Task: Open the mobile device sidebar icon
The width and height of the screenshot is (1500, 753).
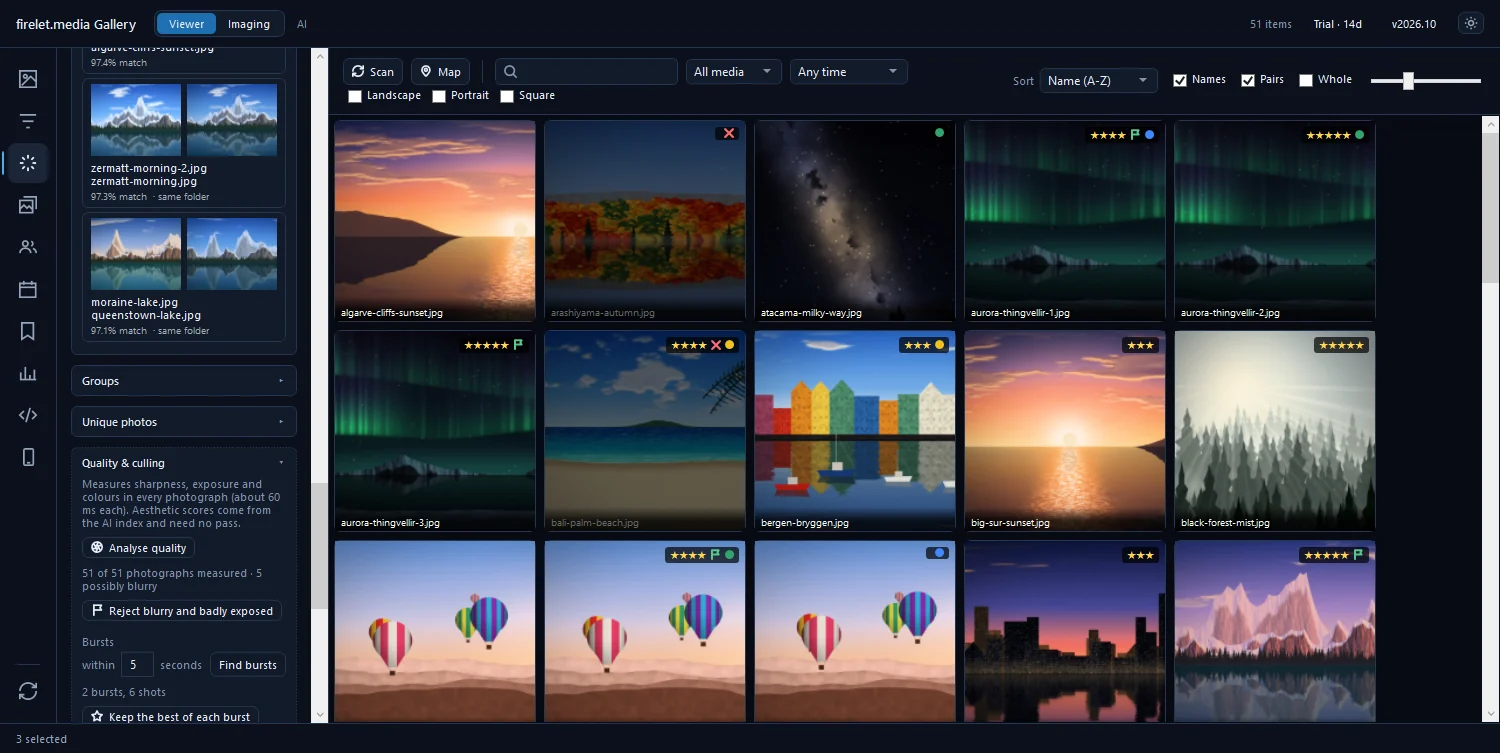Action: pos(28,457)
